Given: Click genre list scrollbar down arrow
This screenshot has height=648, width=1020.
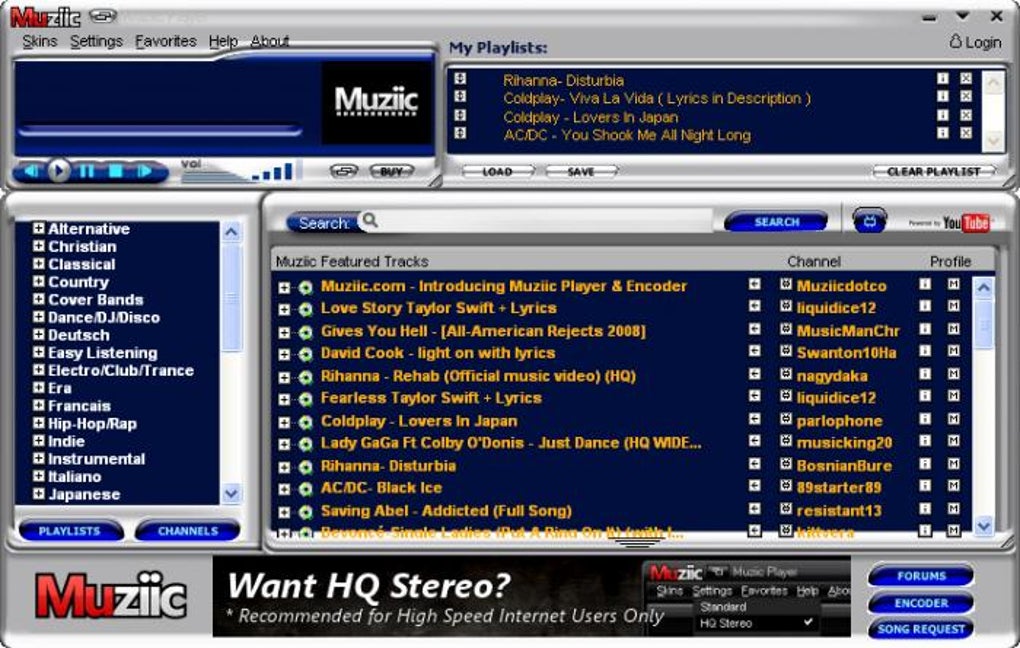Looking at the screenshot, I should [x=231, y=493].
